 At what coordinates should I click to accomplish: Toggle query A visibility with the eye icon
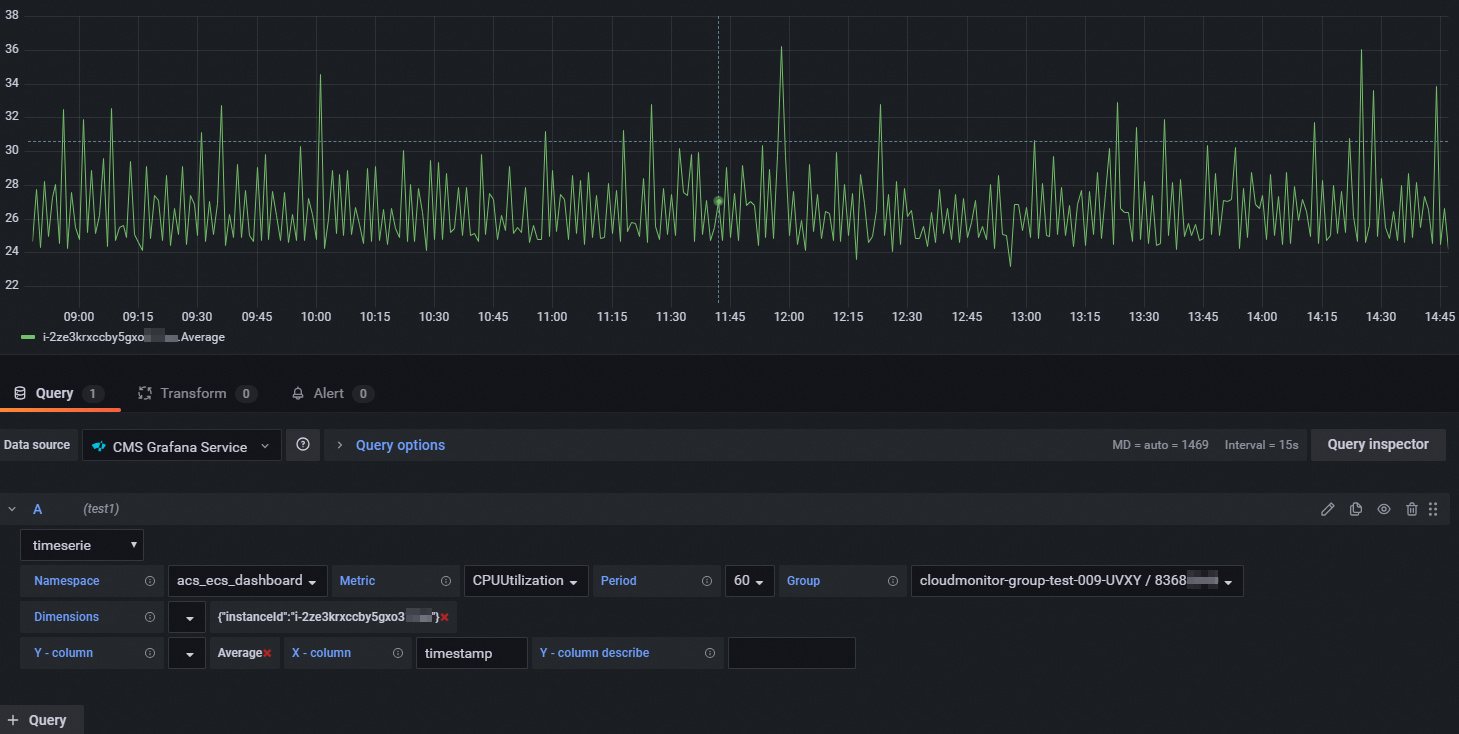[1383, 509]
